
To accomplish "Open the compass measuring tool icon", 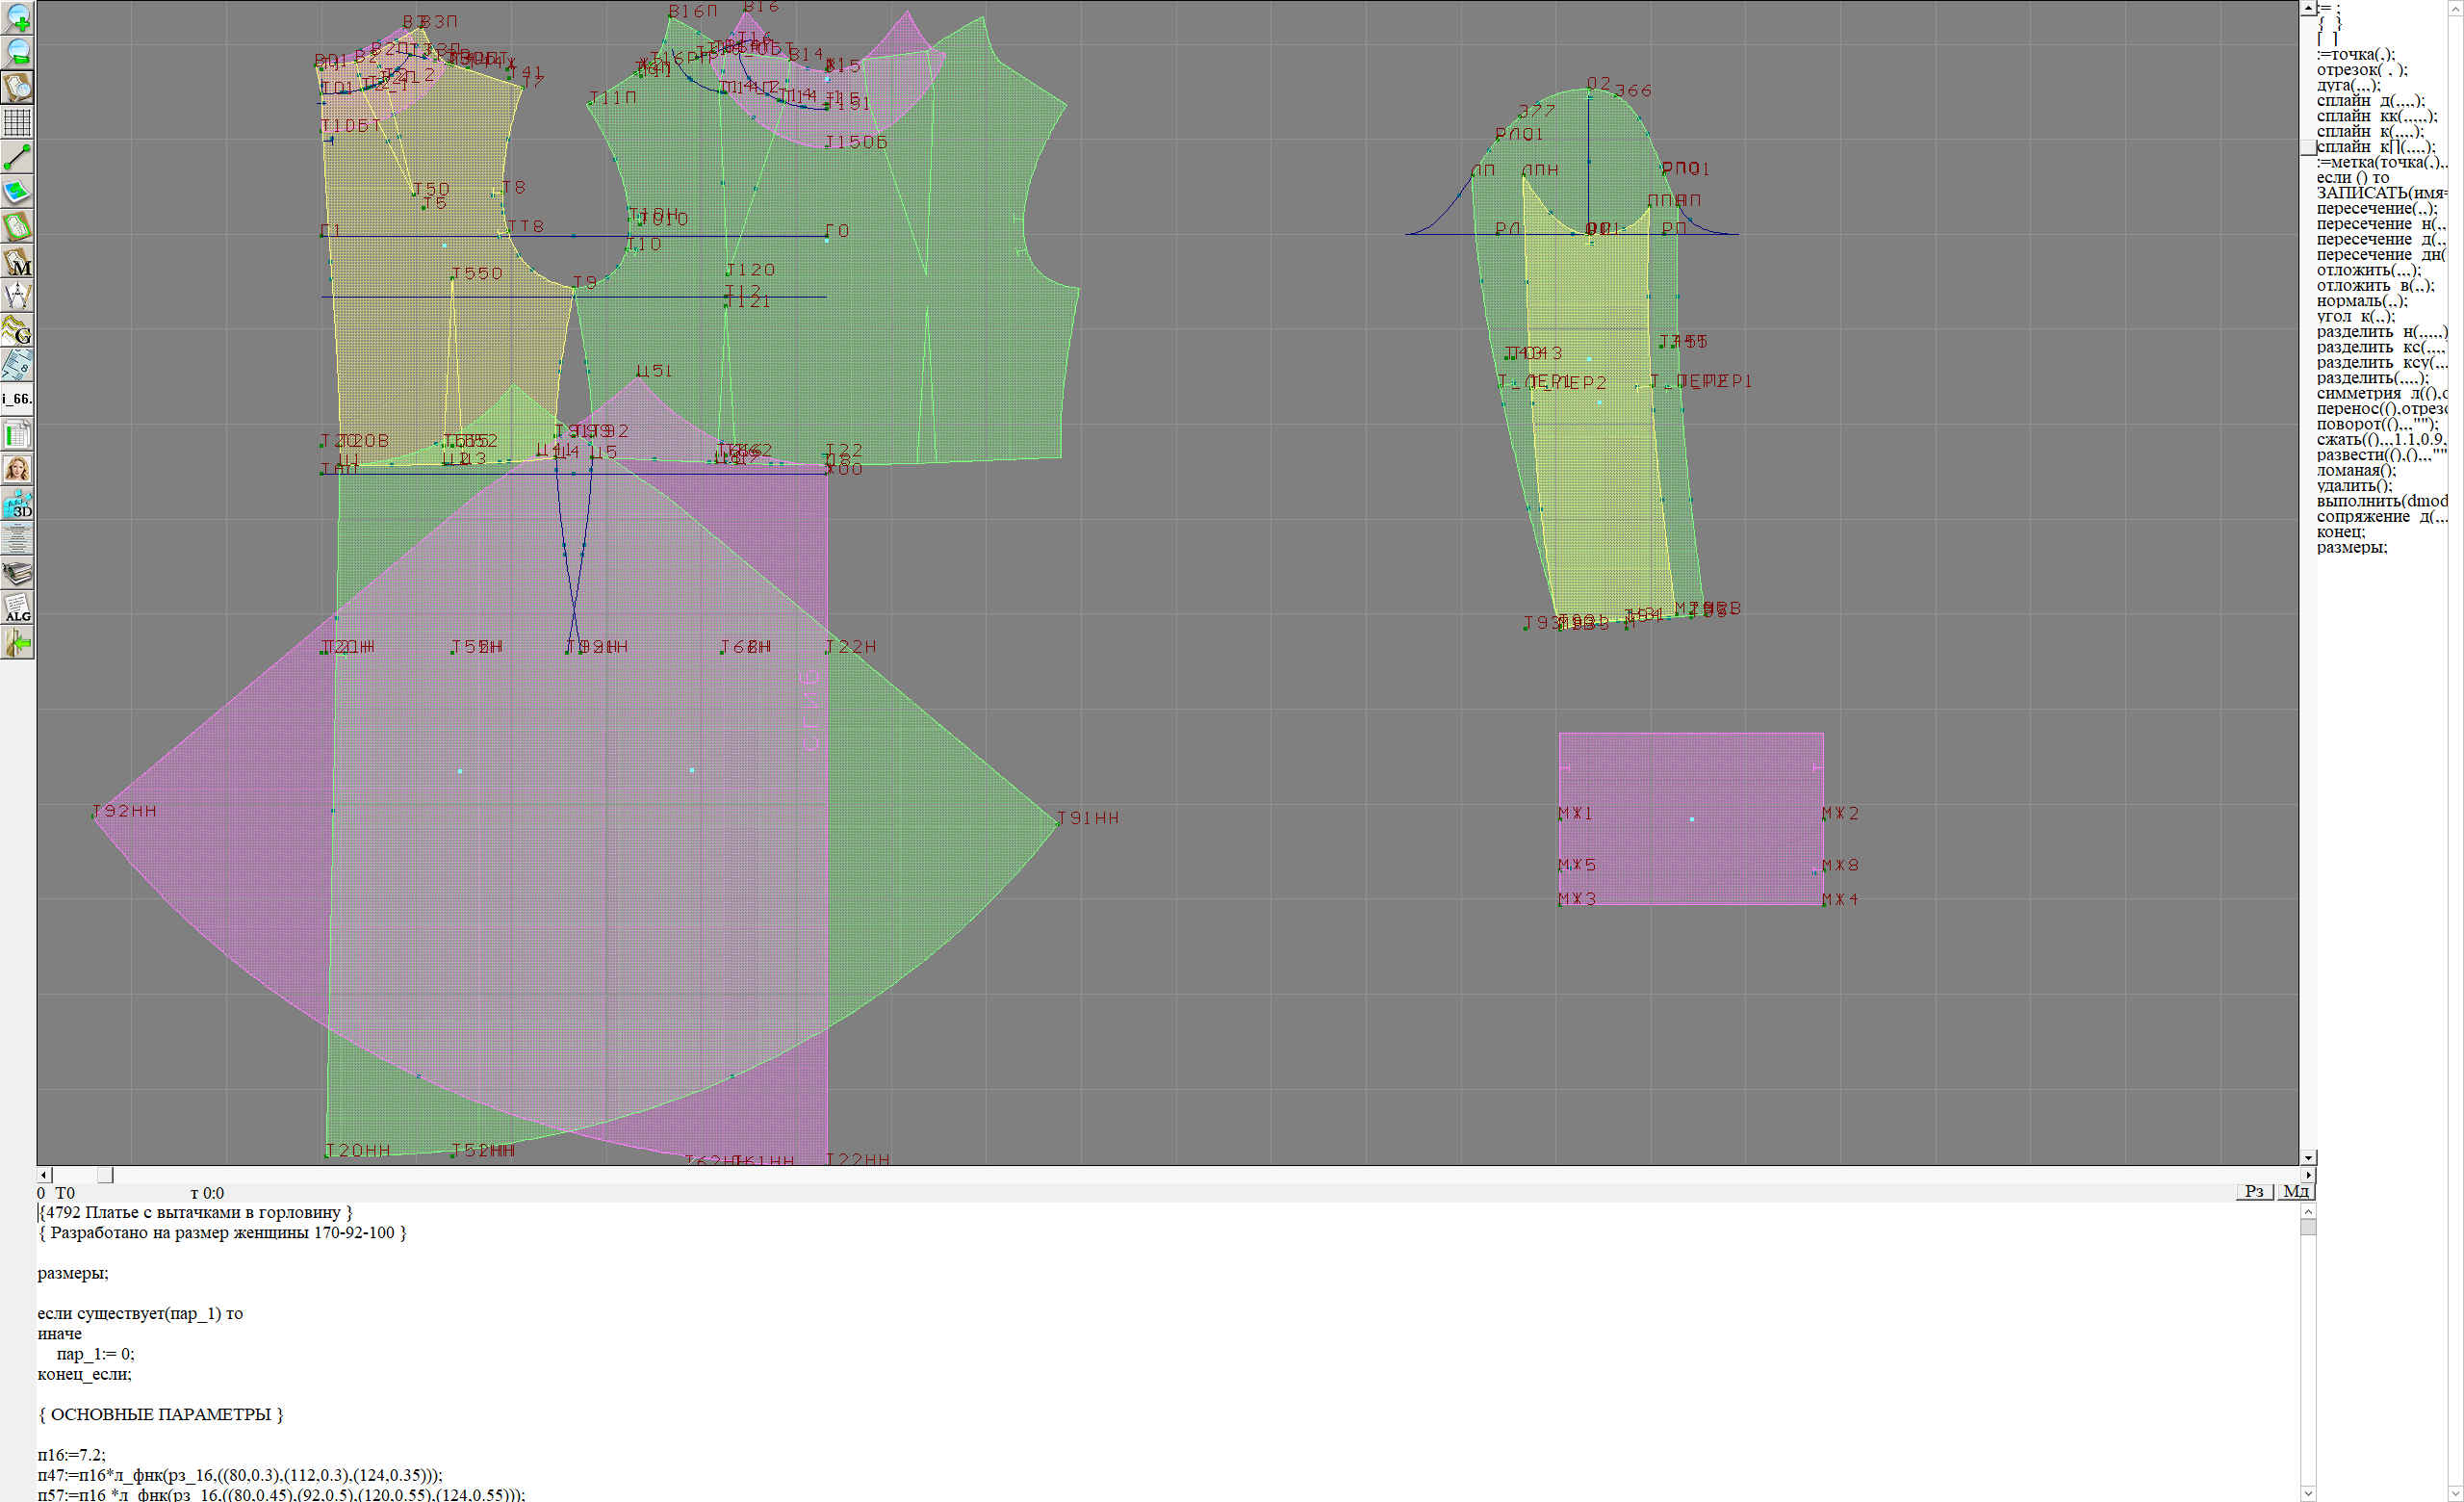I will pyautogui.click(x=17, y=296).
